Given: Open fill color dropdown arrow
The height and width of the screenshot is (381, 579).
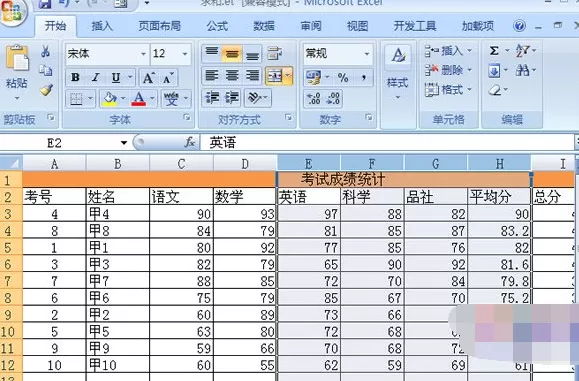Looking at the screenshot, I should pos(123,99).
